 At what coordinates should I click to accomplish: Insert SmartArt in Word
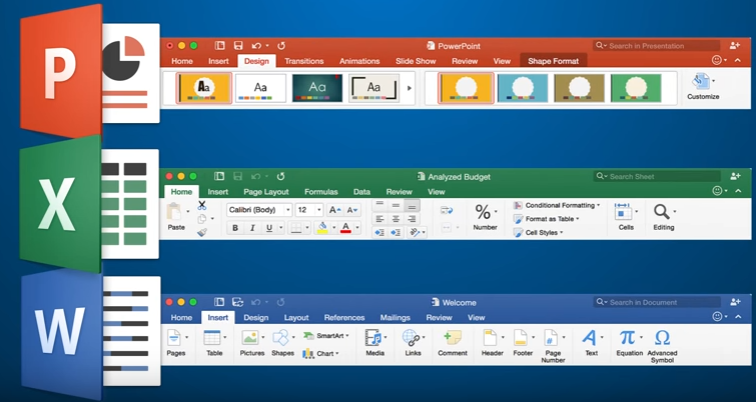[325, 335]
